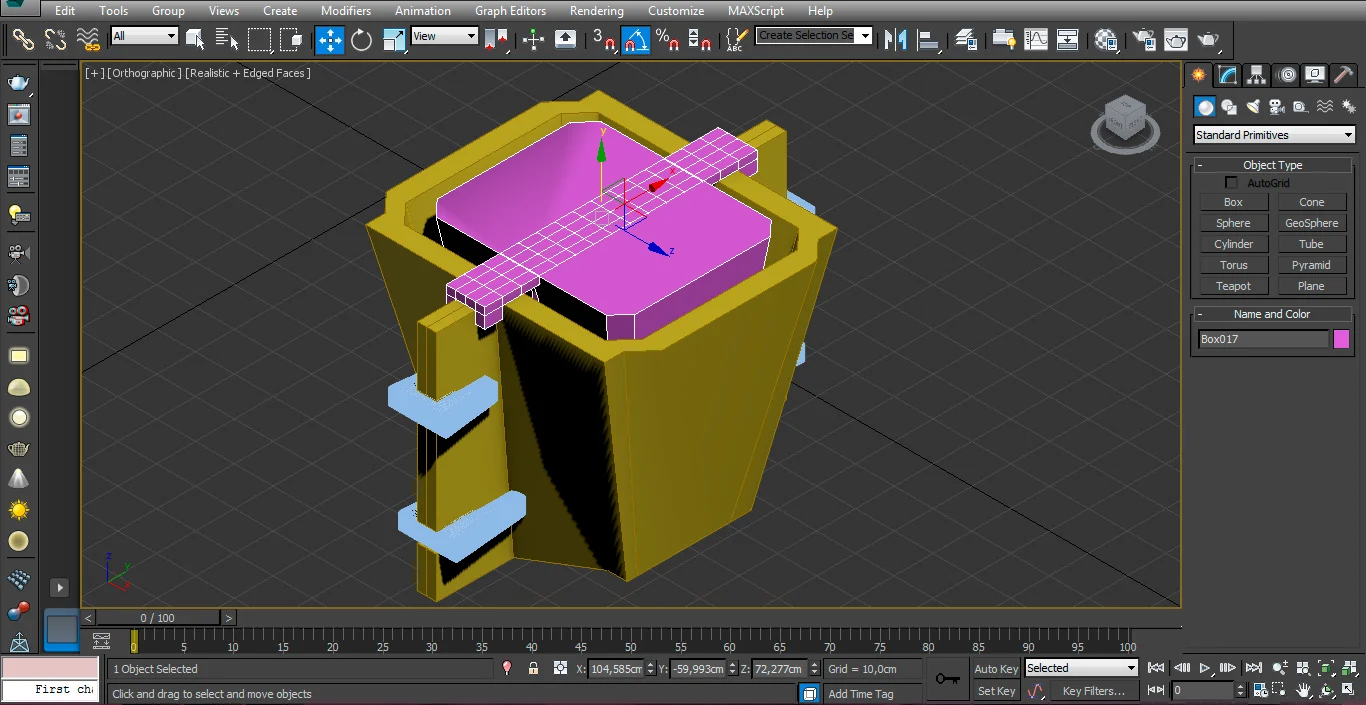Toggle Angle Snap
1366x705 pixels.
click(635, 40)
